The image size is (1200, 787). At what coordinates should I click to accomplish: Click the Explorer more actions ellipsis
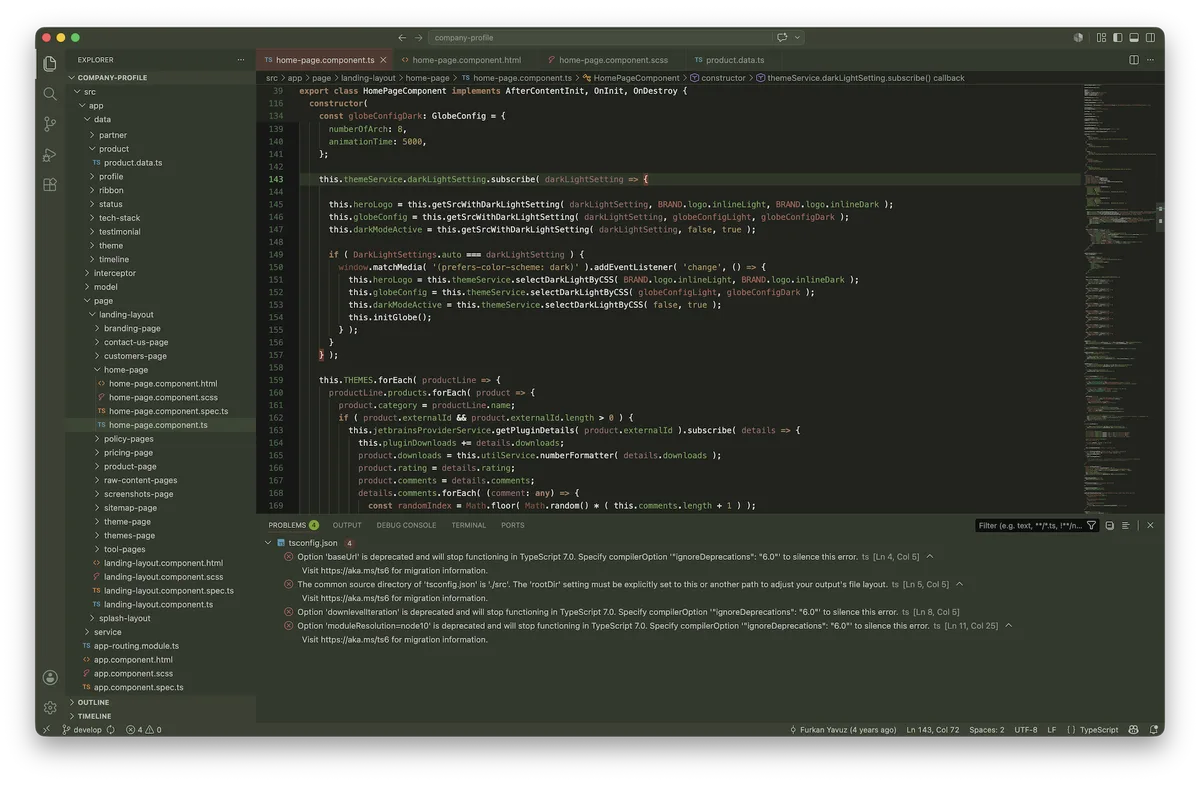(241, 60)
